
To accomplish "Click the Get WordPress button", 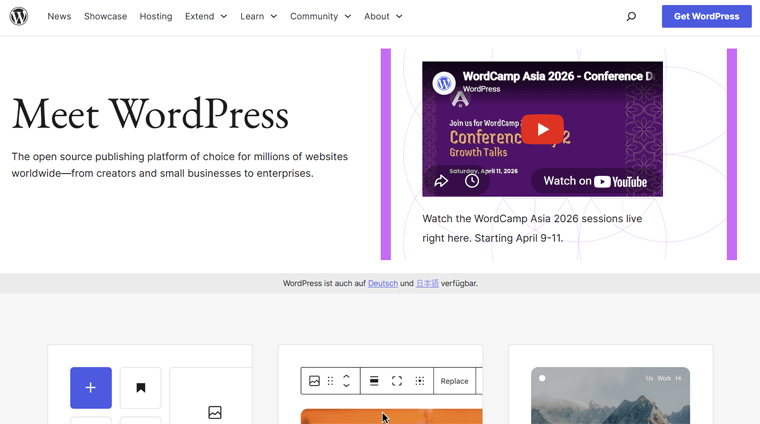I will point(706,16).
